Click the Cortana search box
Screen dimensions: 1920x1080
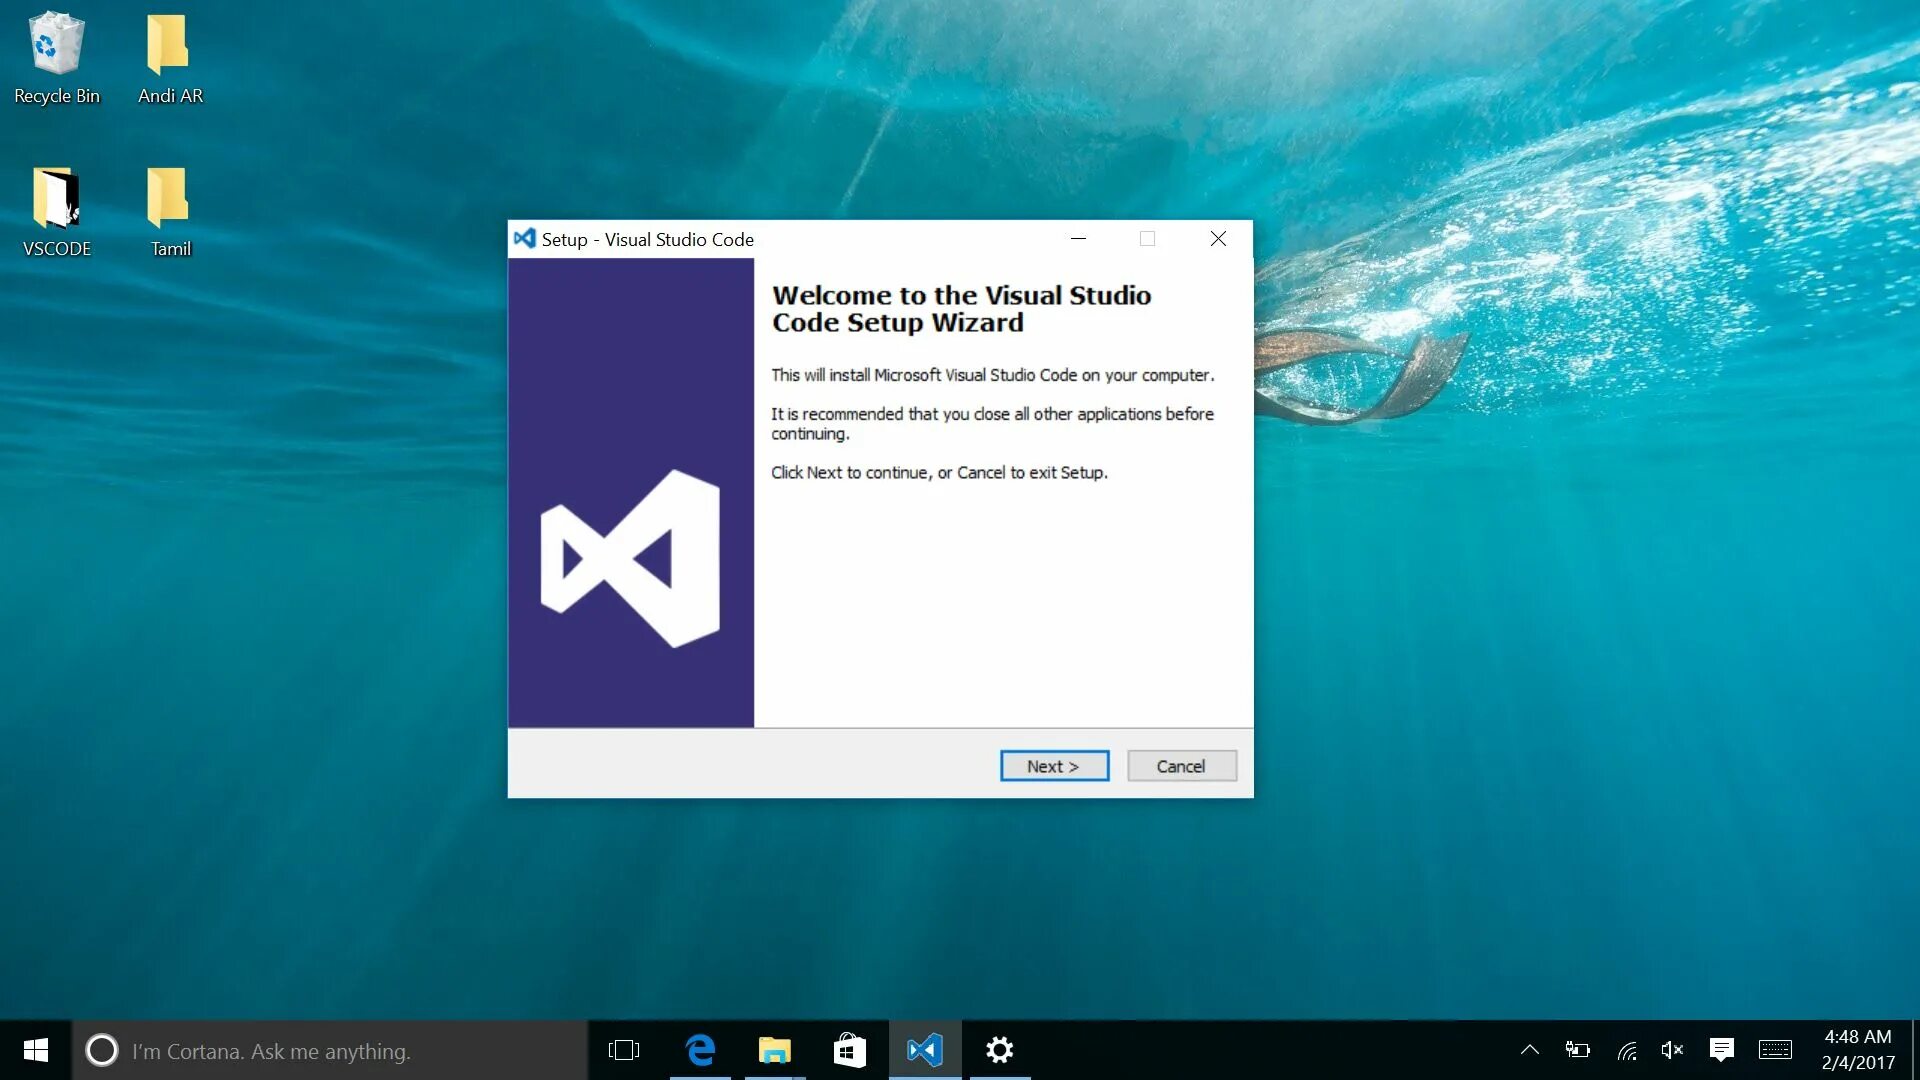point(330,1050)
